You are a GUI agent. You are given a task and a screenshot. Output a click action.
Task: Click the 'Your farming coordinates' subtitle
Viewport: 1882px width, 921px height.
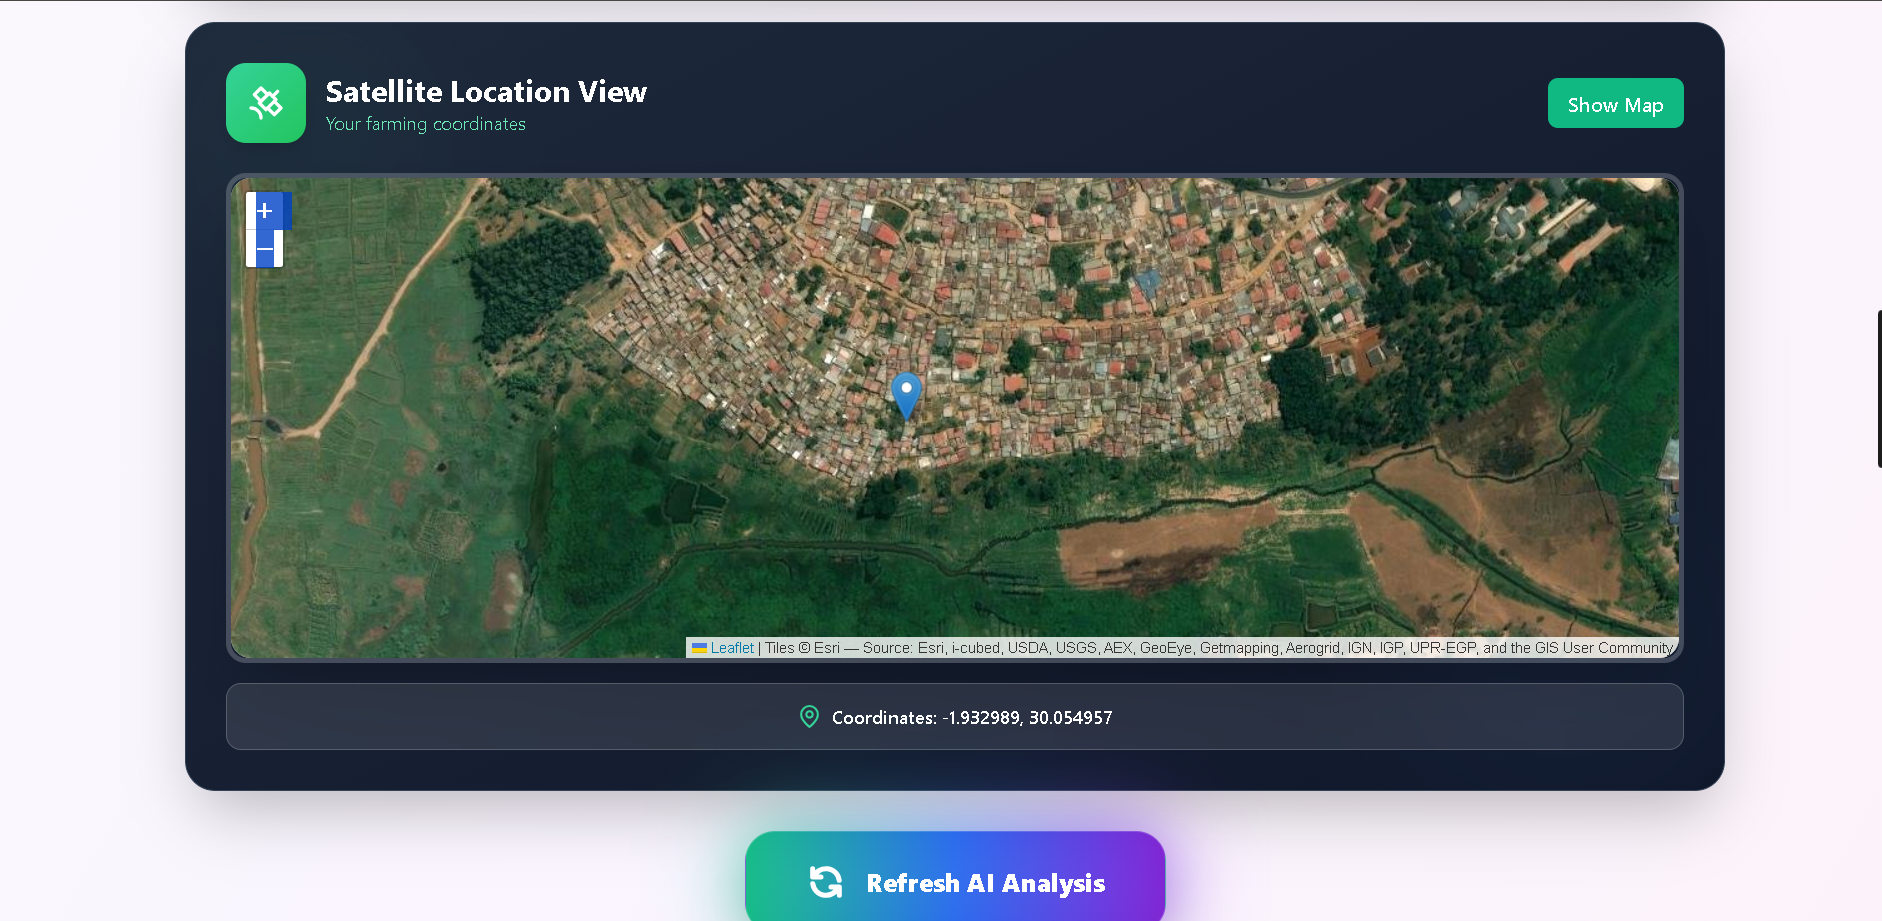(x=425, y=124)
